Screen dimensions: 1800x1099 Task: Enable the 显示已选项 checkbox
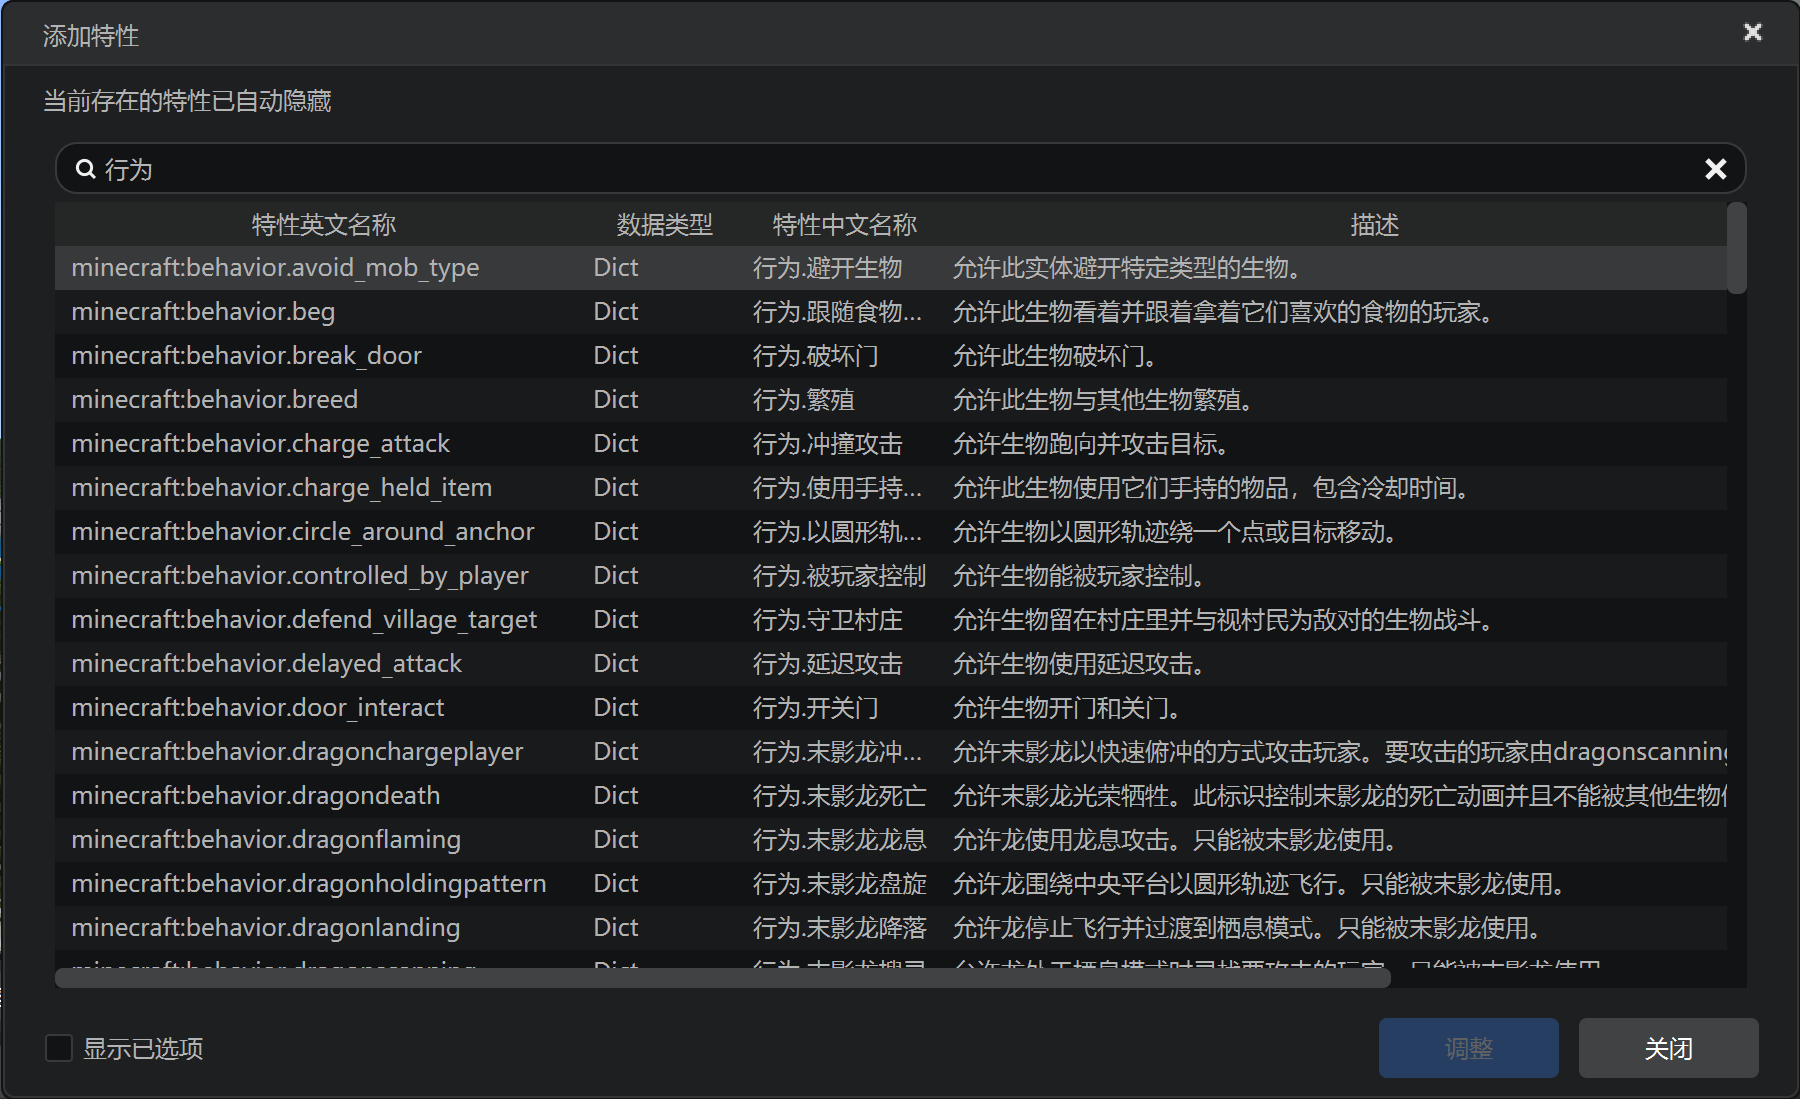[x=59, y=1048]
